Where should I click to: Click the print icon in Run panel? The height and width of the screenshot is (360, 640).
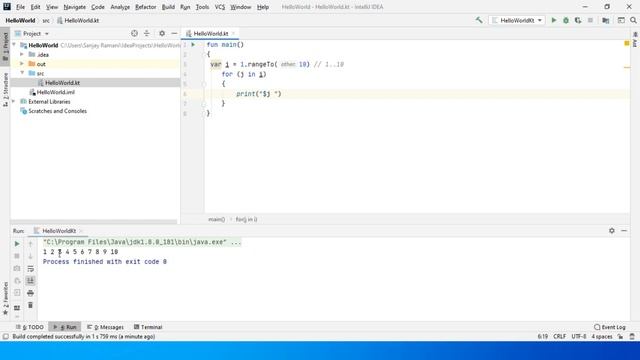(30, 293)
